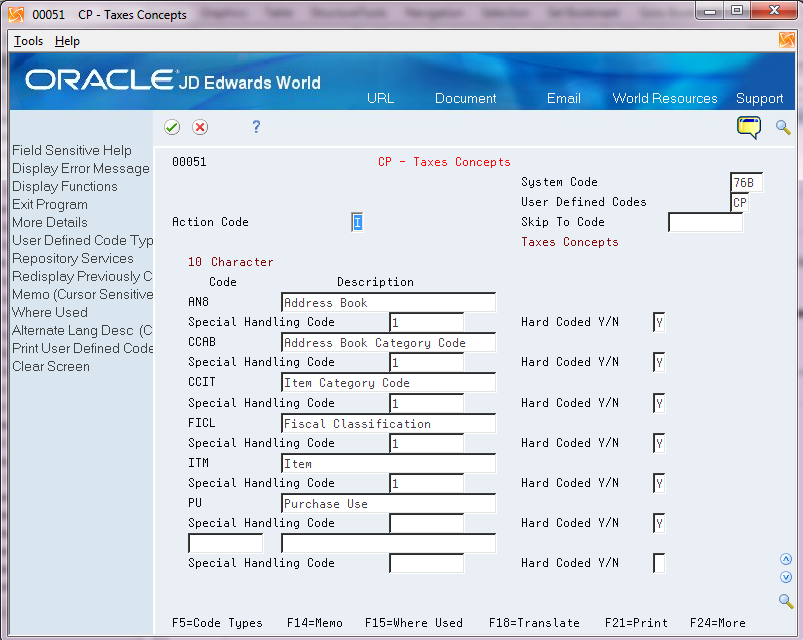Click Special Handling Code field under ITM
This screenshot has width=803, height=640.
click(427, 483)
